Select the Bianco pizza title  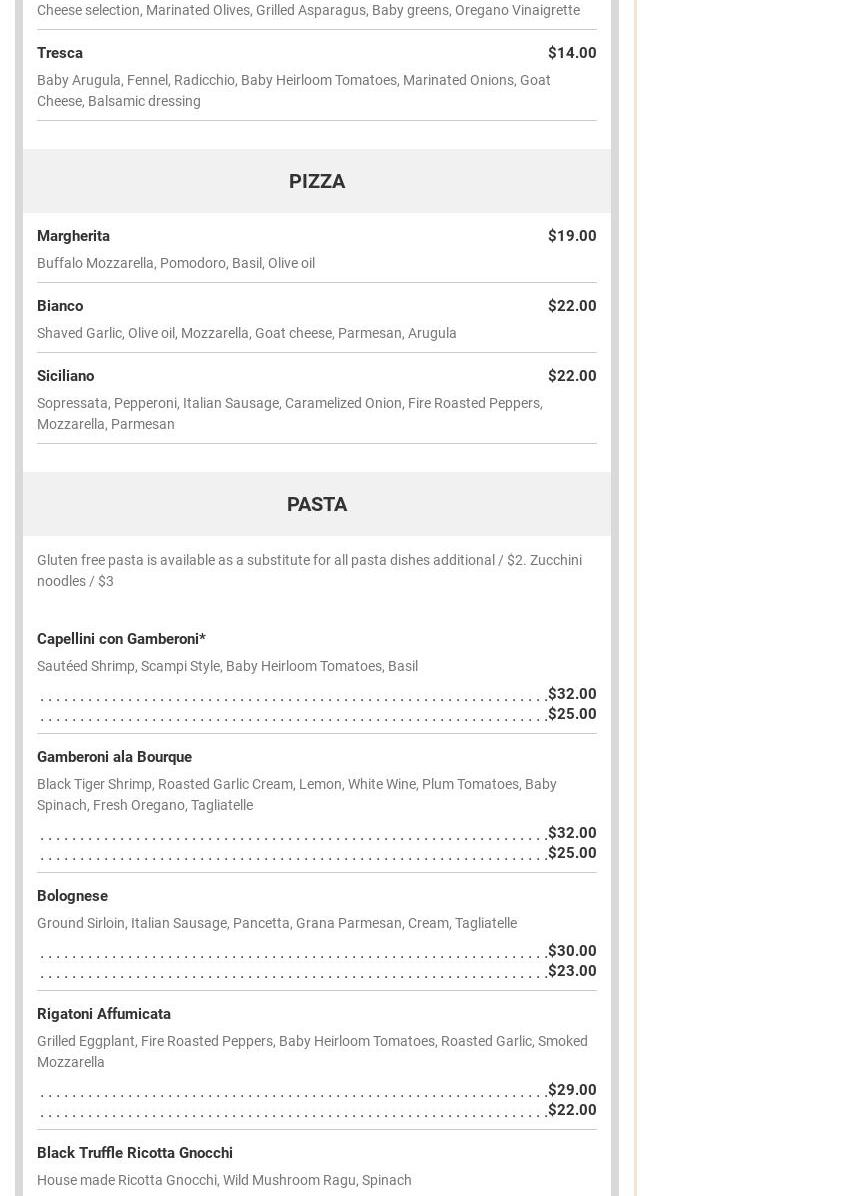coord(60,306)
